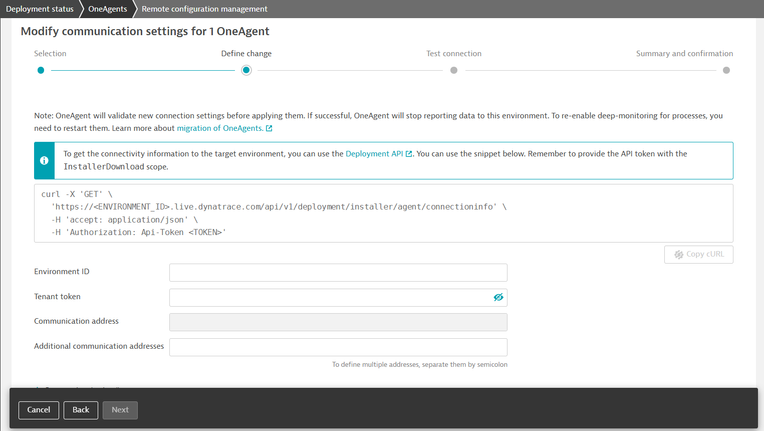Click the external link icon after Deployment API
Viewport: 764px width, 431px height.
409,154
